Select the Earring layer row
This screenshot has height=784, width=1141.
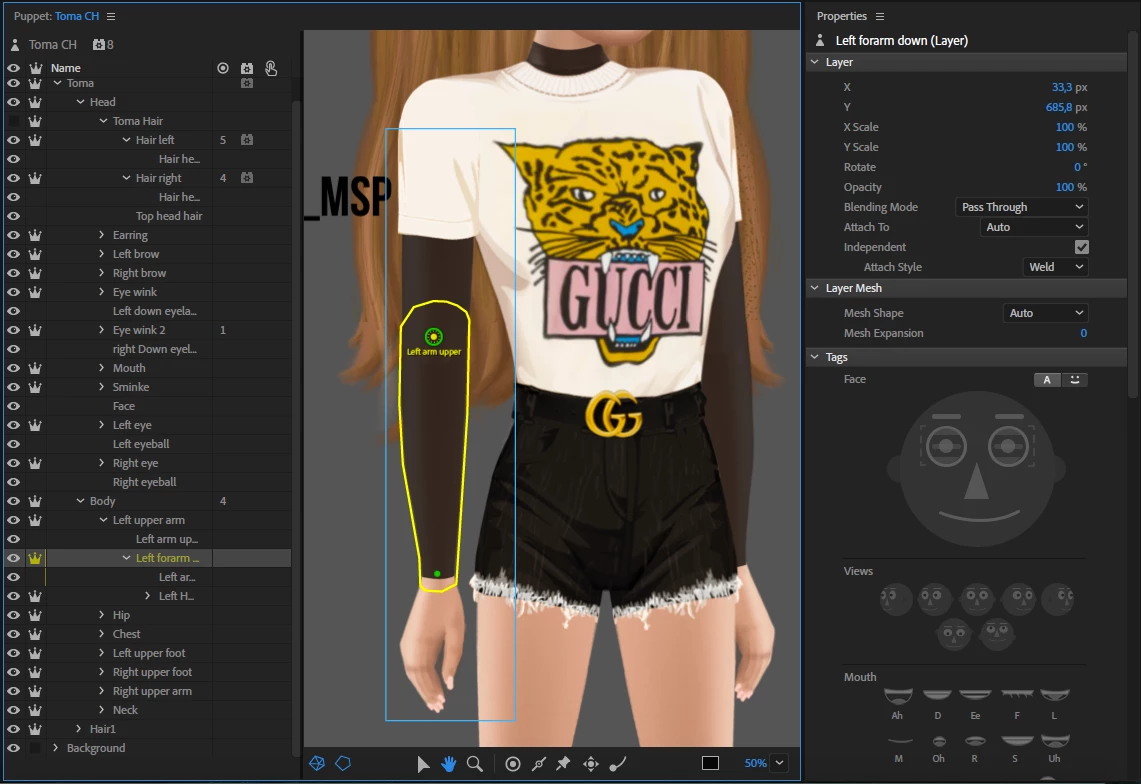148,235
